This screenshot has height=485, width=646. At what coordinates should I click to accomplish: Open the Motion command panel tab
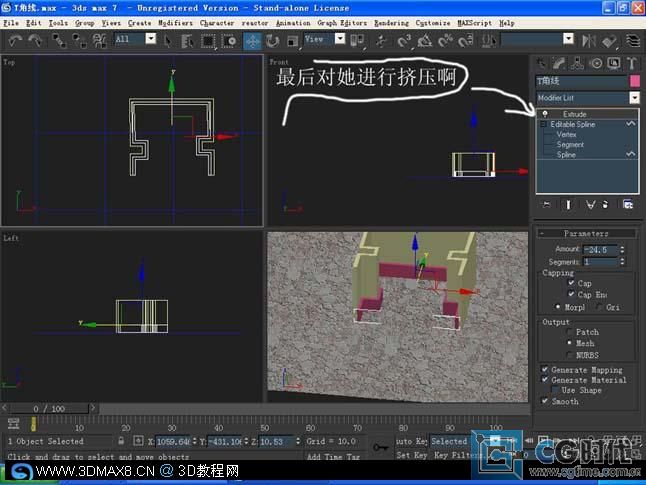(595, 63)
